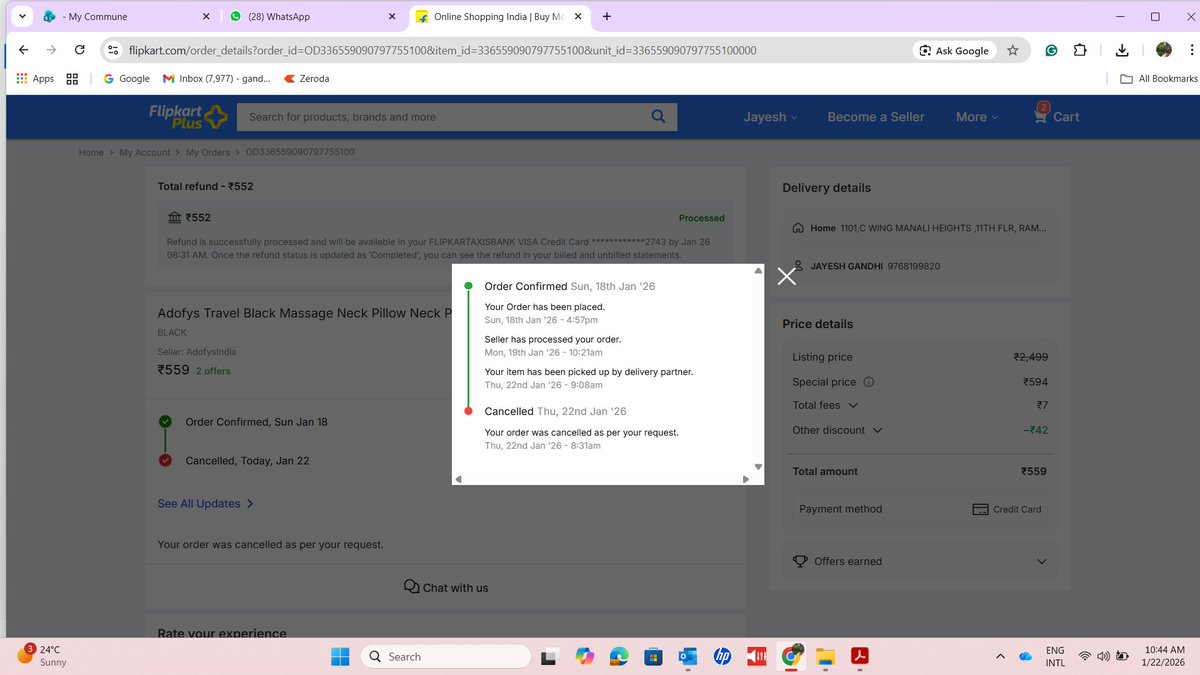Open the Google bookmark
Screen dimensions: 1200x675
point(127,78)
